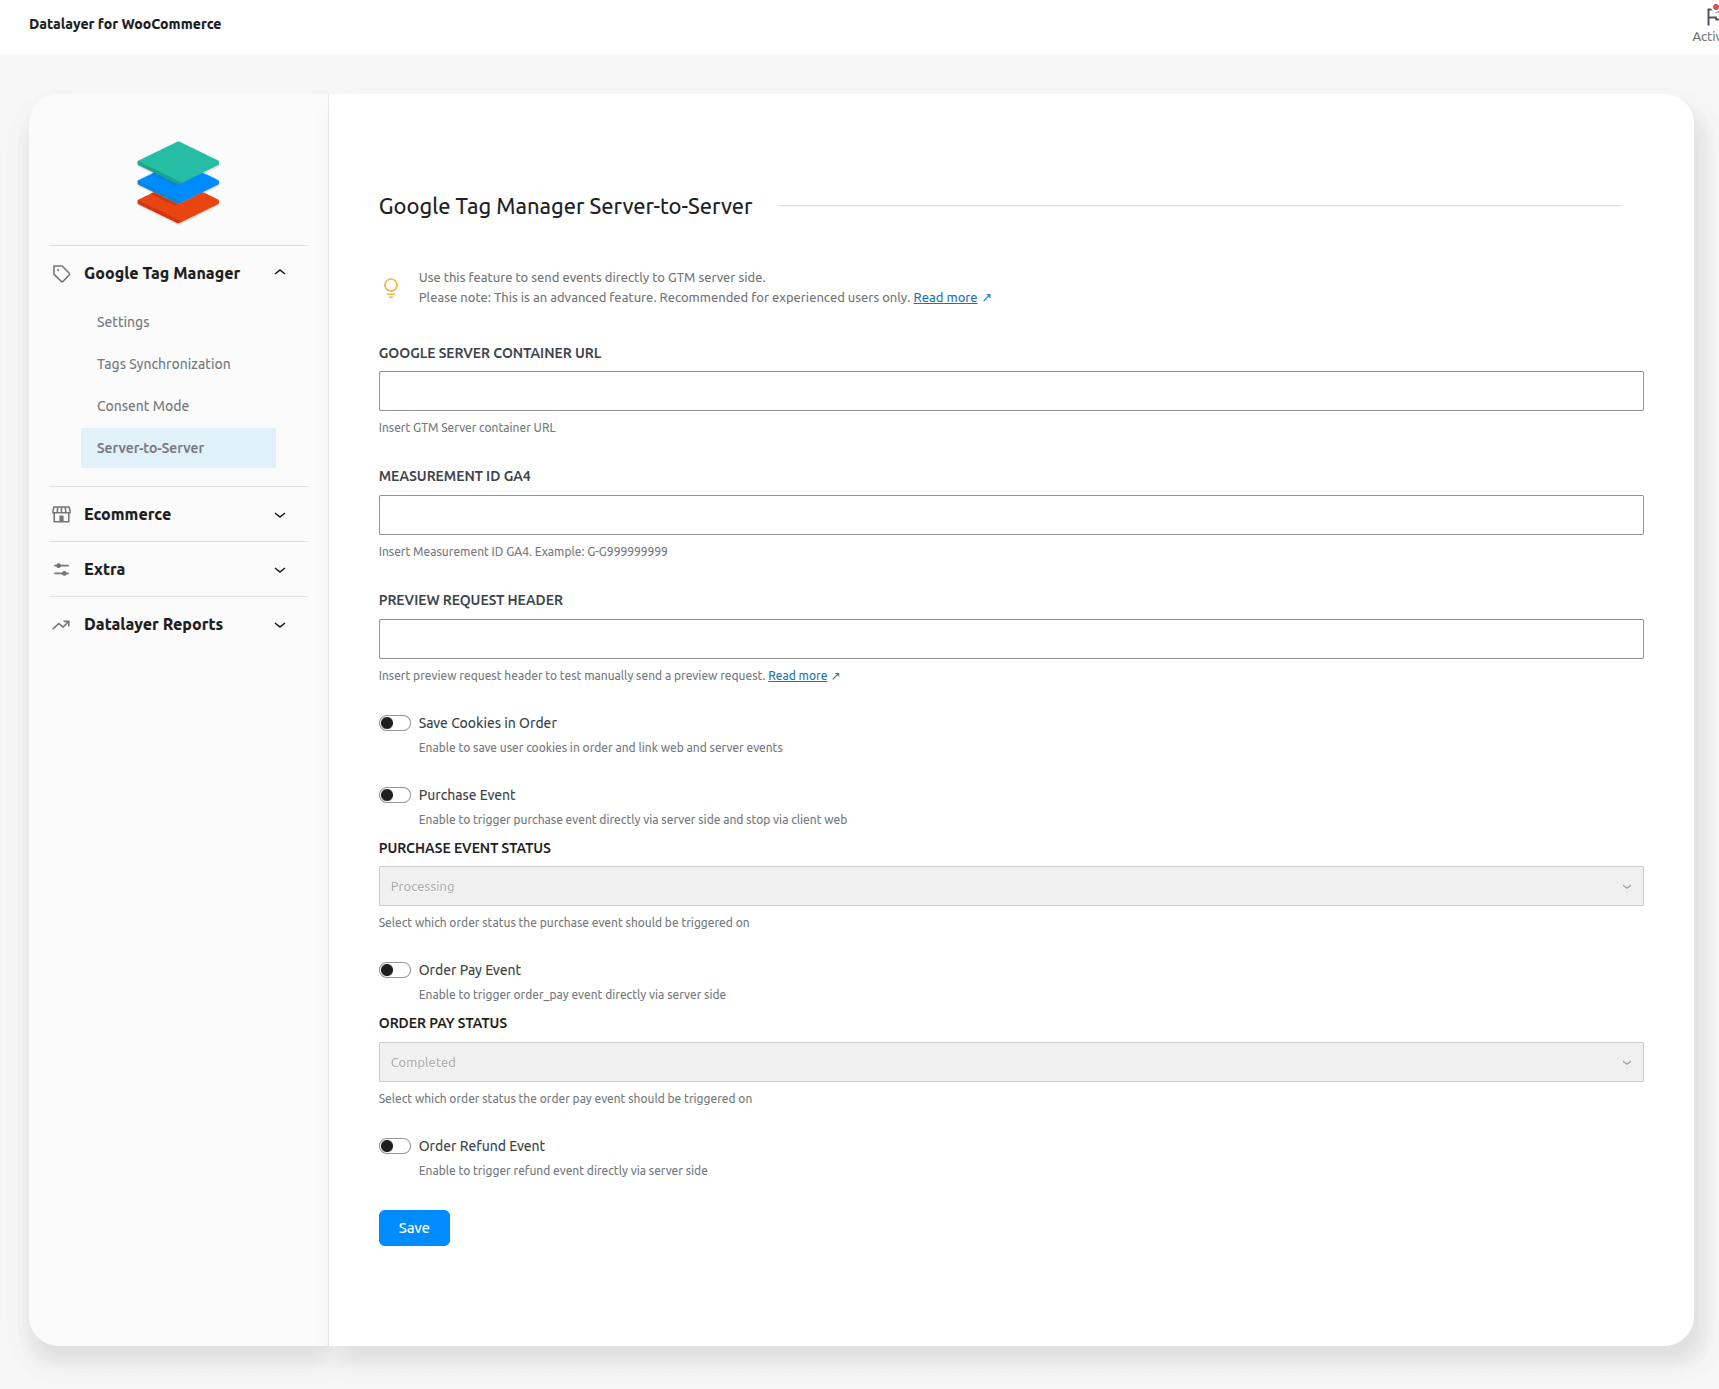The image size is (1719, 1389).
Task: Click the Save button
Action: pyautogui.click(x=414, y=1228)
